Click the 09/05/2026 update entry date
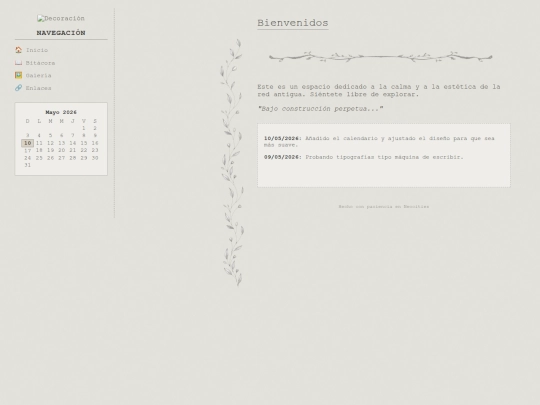The width and height of the screenshot is (540, 405). (283, 157)
